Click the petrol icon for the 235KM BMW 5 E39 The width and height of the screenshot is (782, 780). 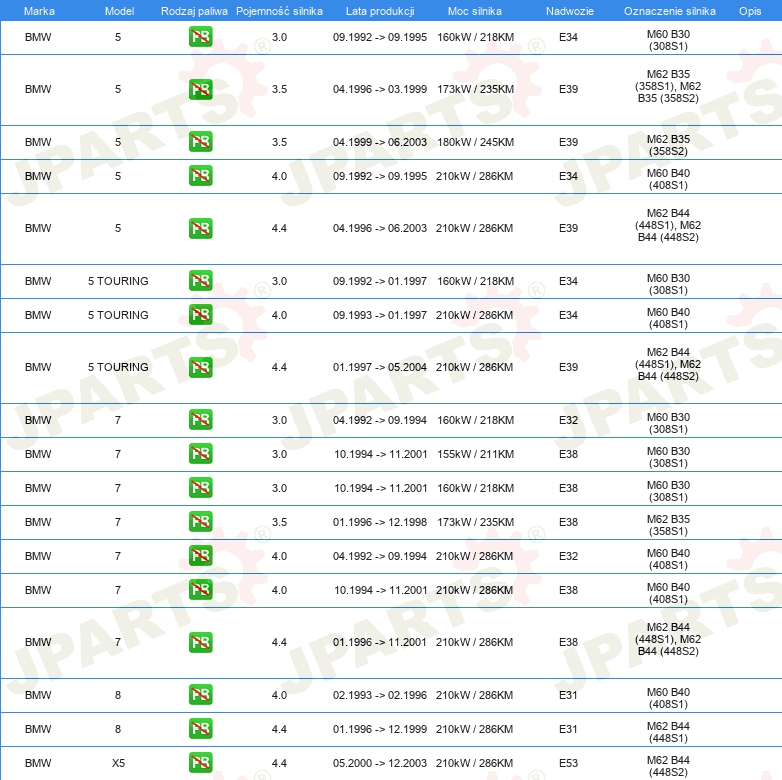point(200,89)
